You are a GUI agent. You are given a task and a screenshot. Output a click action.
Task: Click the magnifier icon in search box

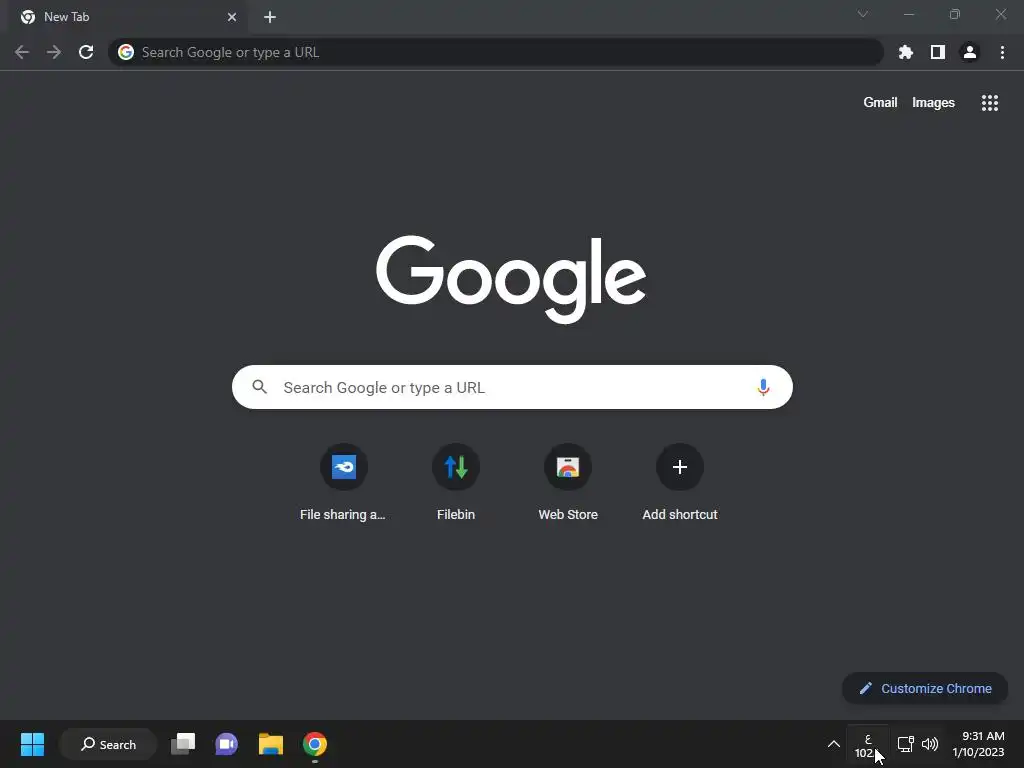[260, 387]
